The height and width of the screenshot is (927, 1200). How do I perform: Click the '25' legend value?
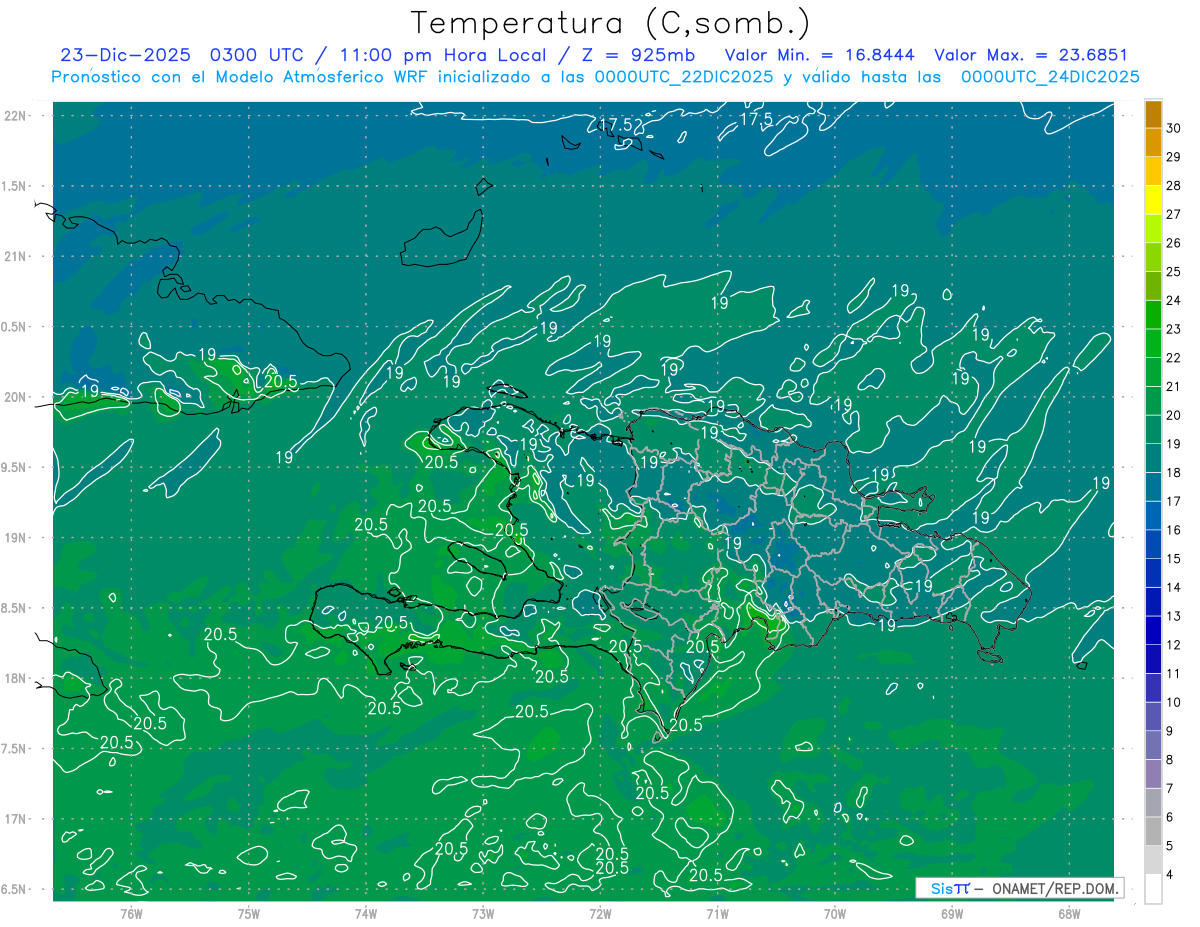point(1174,272)
